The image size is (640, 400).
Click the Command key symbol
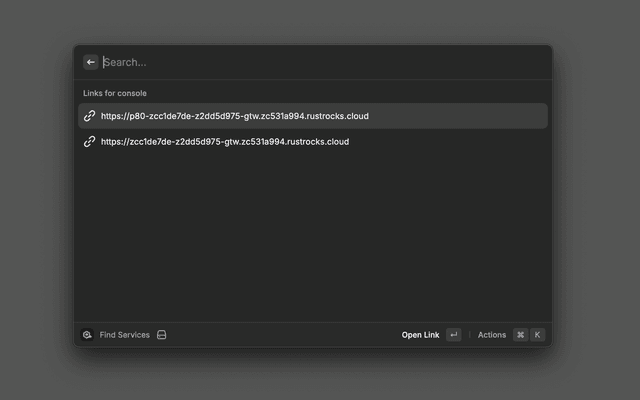click(x=520, y=335)
